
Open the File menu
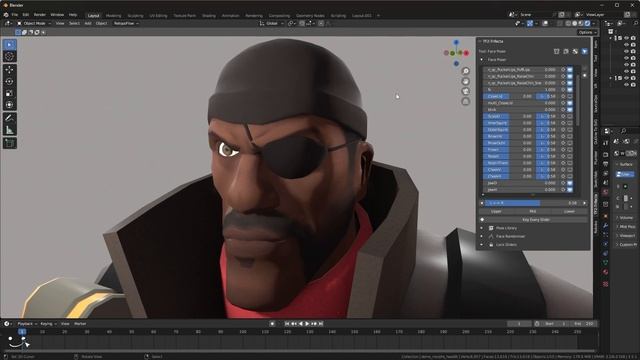click(x=15, y=15)
